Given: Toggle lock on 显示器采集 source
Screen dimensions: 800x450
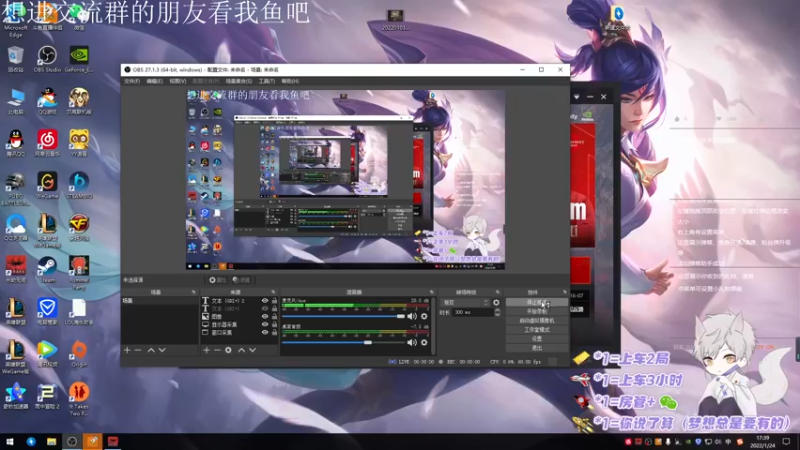Looking at the screenshot, I should pos(274,324).
